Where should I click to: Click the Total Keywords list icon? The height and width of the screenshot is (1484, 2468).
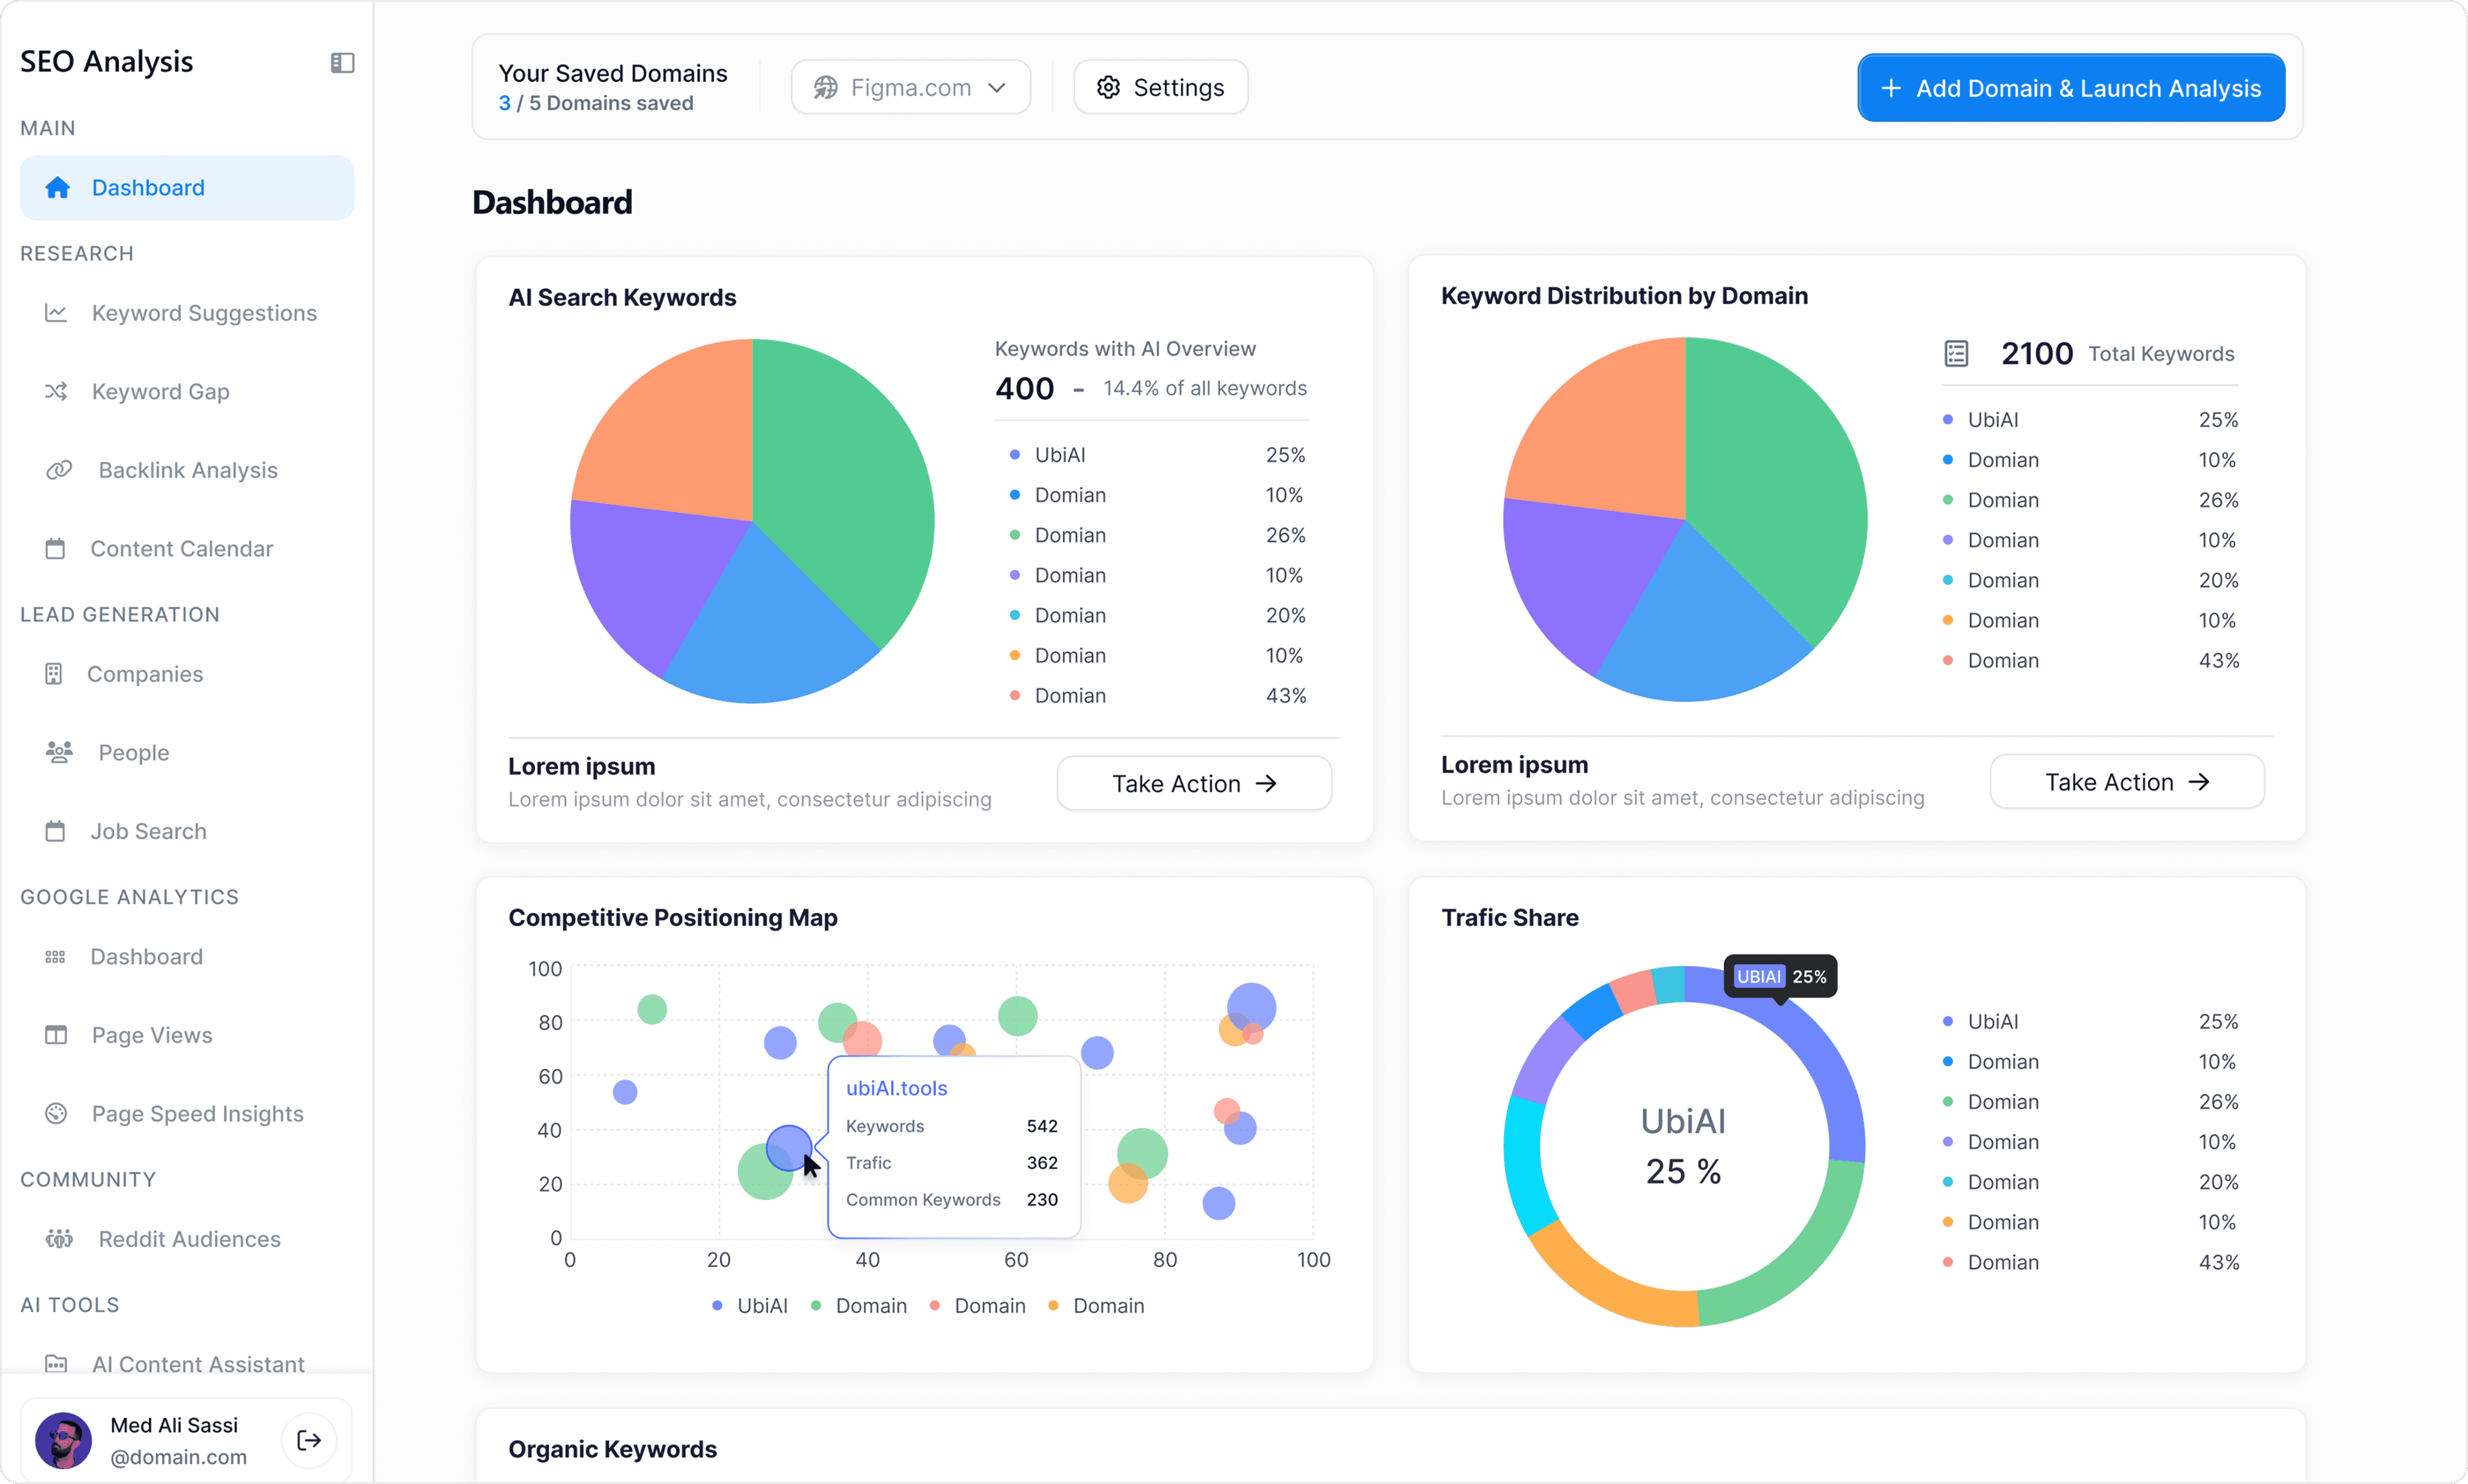(x=1956, y=353)
